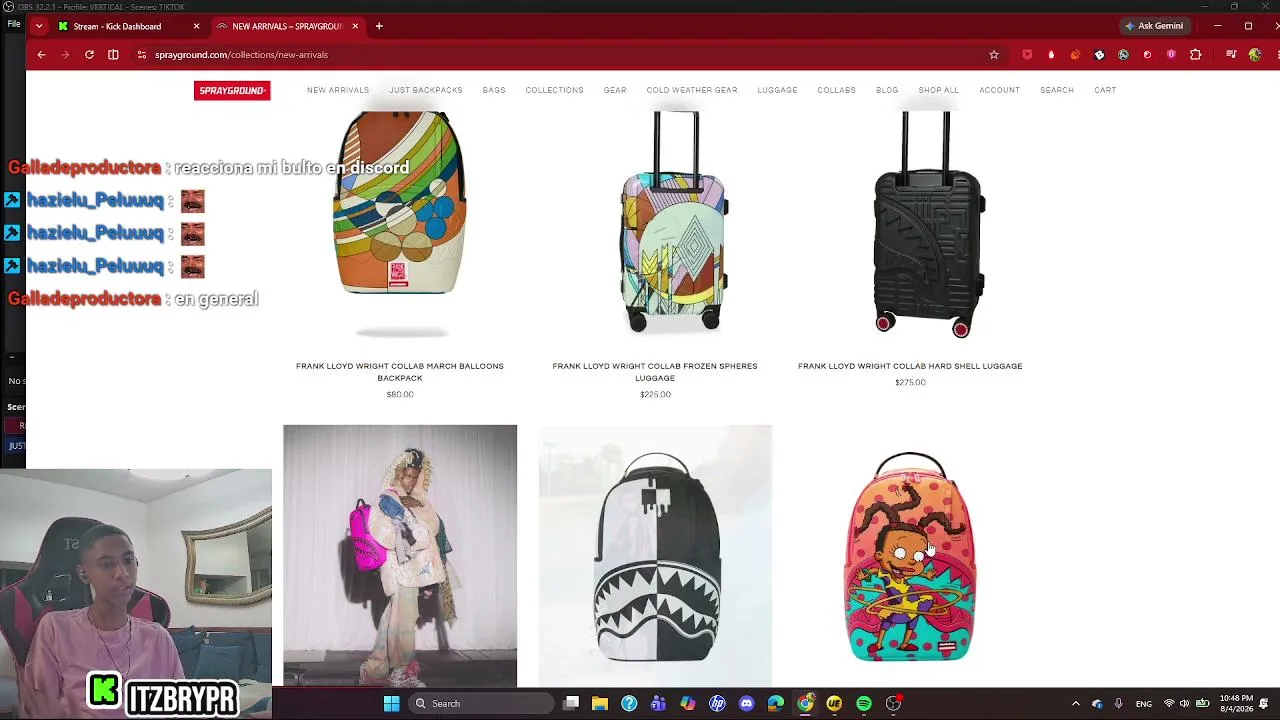
Task: Click FRANK LLOYD WRIGHT COLLAB MARCH BALLOONS BACKPACK title
Action: pos(400,372)
